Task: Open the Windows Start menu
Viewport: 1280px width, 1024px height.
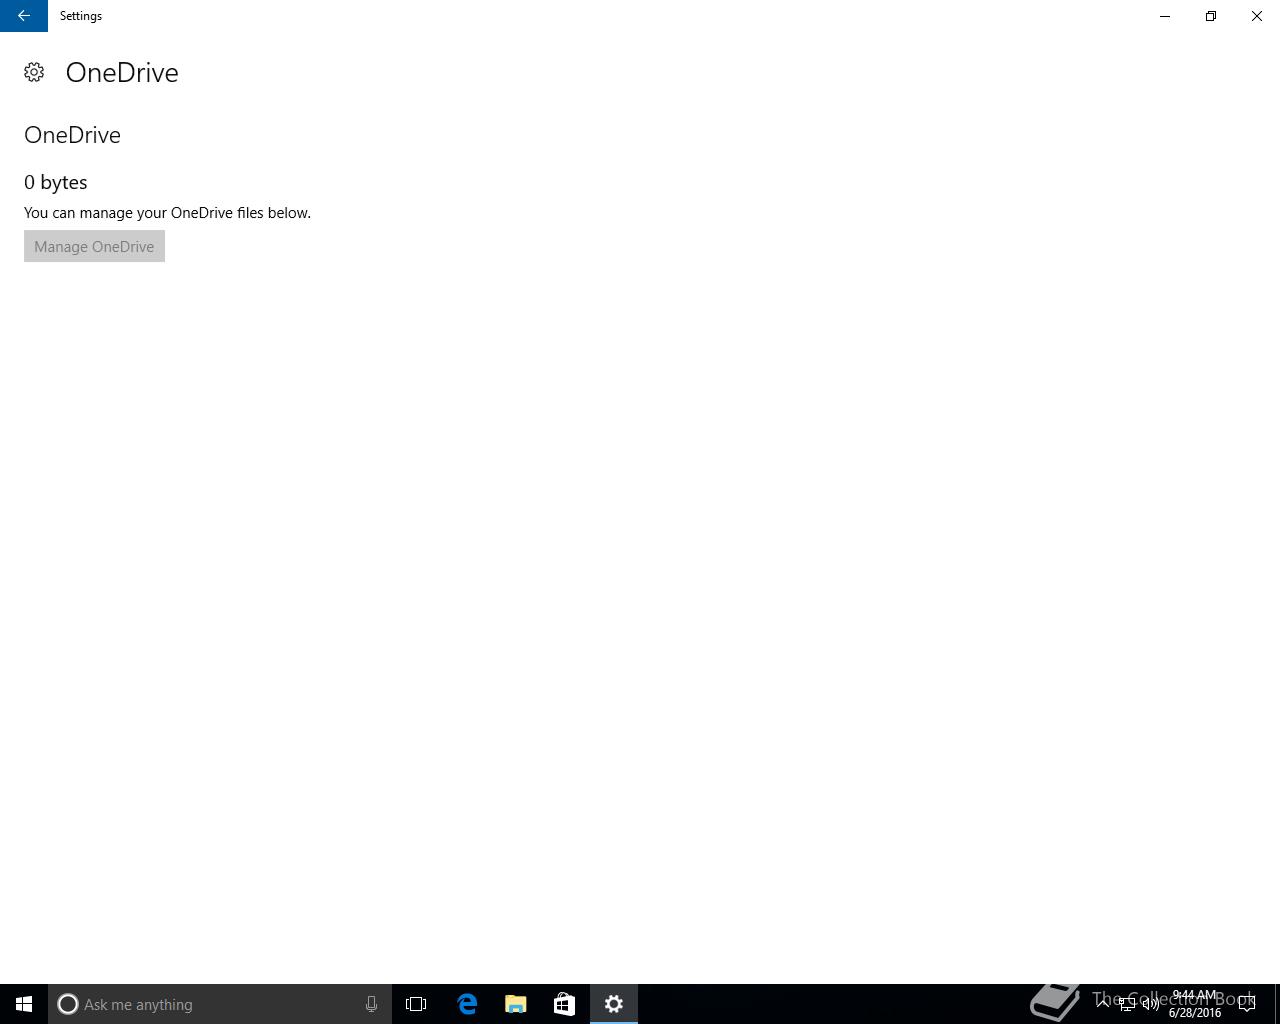Action: (24, 1004)
